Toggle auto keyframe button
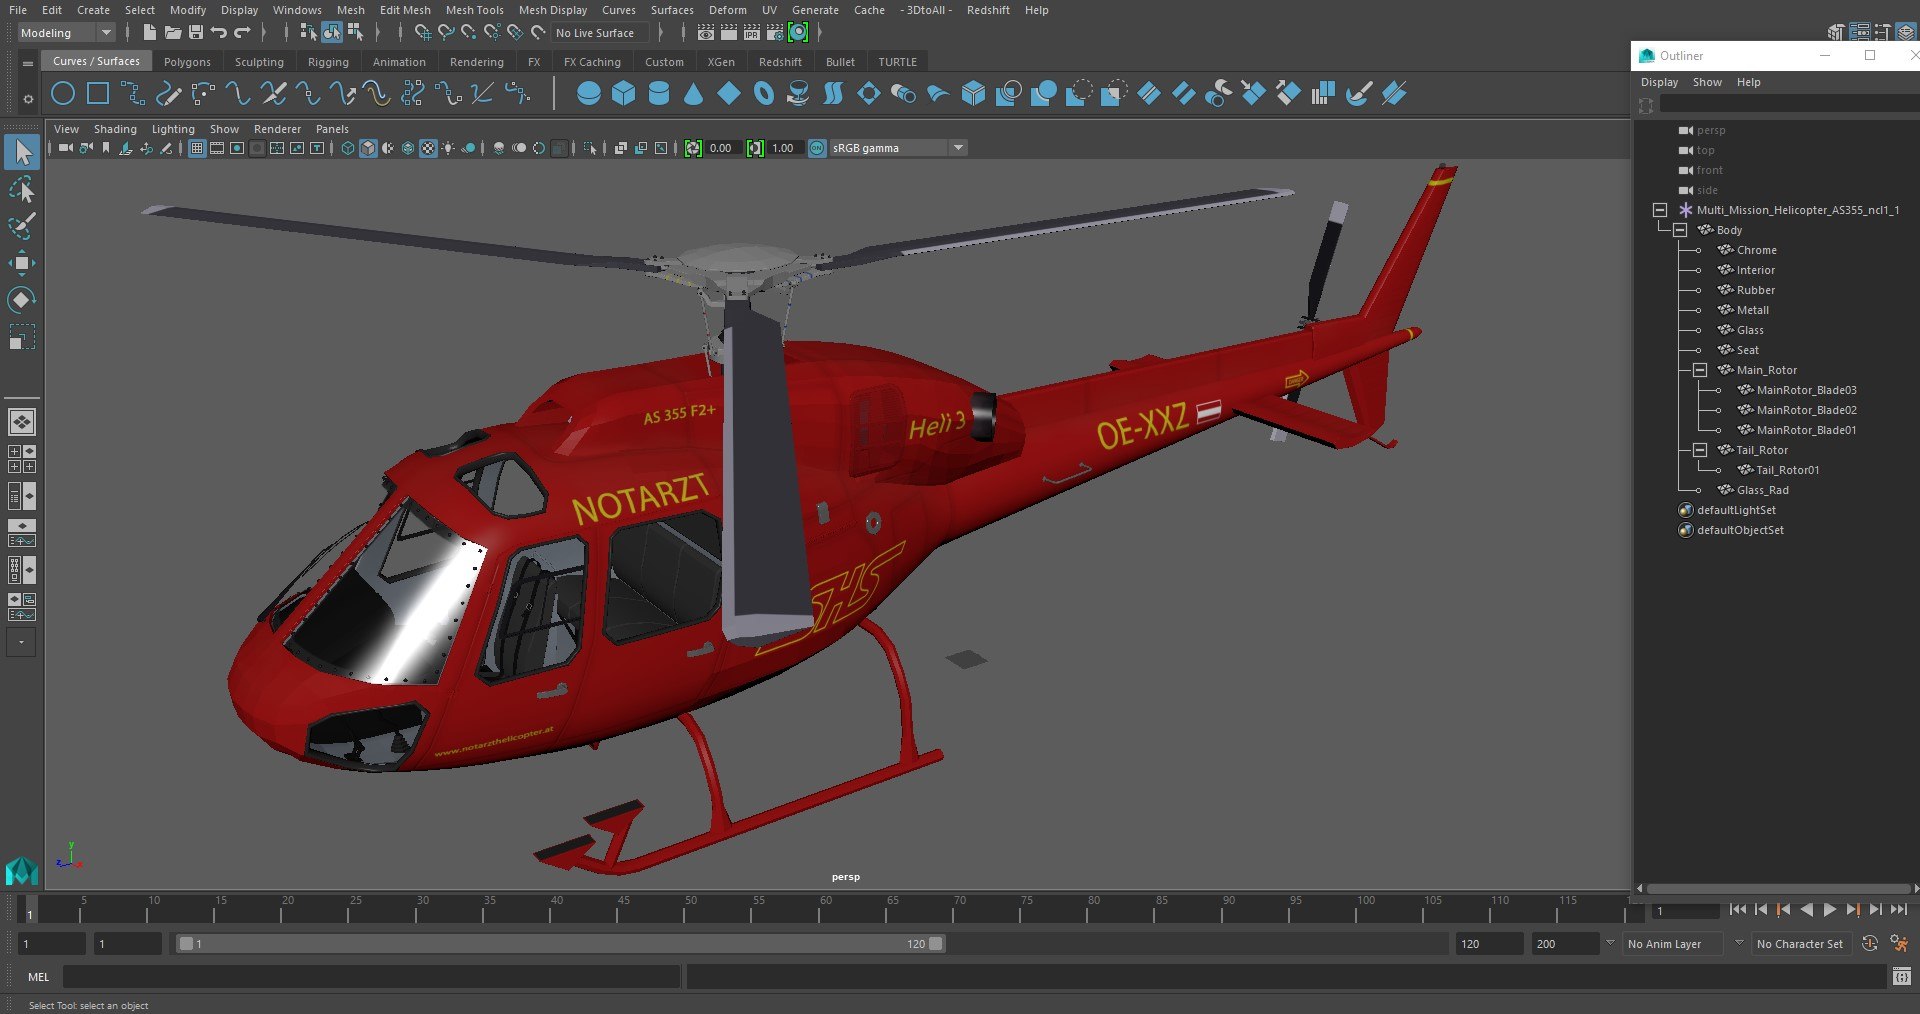The height and width of the screenshot is (1014, 1920). coord(1869,943)
